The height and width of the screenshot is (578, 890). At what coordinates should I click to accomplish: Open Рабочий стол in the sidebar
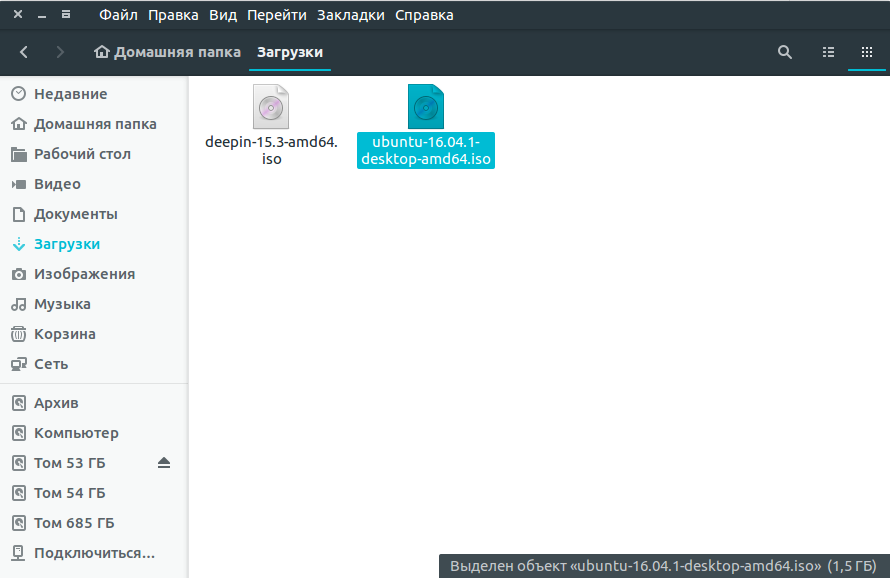point(94,154)
